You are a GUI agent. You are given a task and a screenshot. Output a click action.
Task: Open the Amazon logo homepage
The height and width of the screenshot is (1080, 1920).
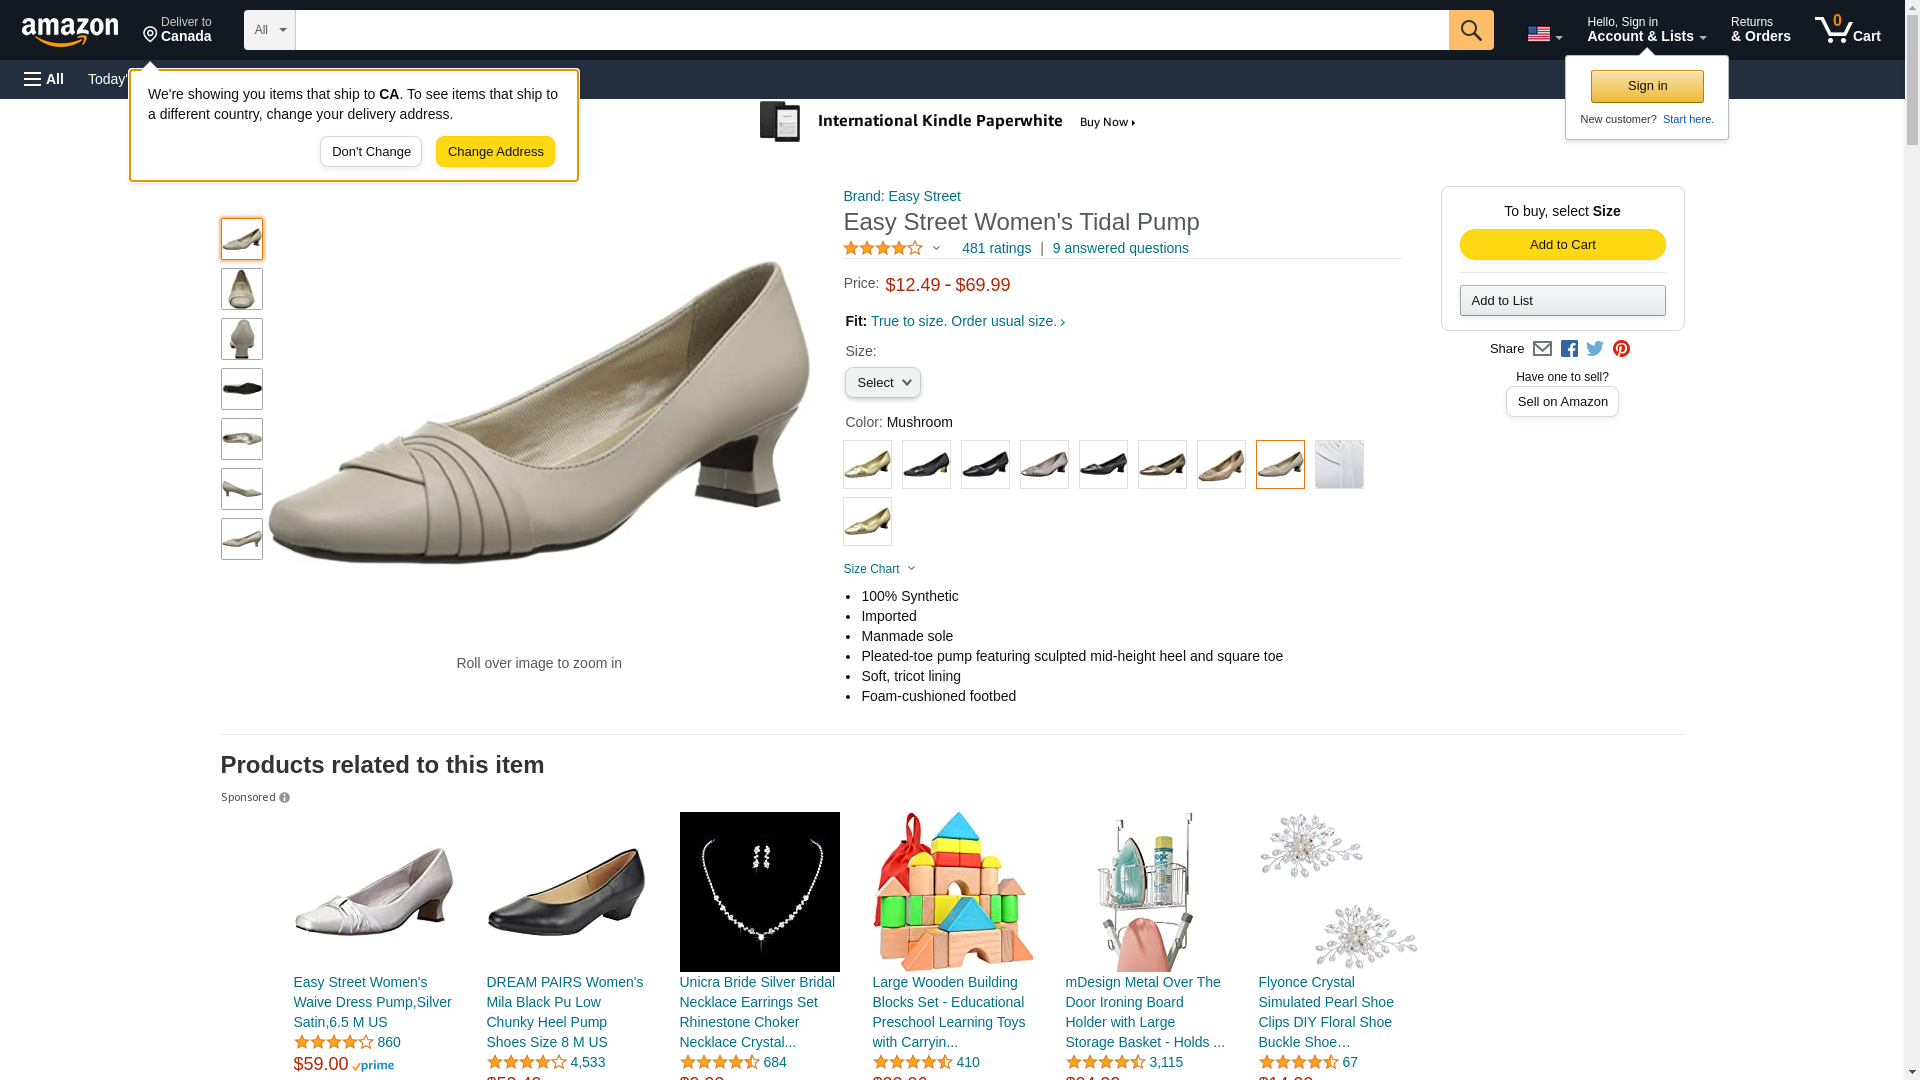click(x=70, y=31)
